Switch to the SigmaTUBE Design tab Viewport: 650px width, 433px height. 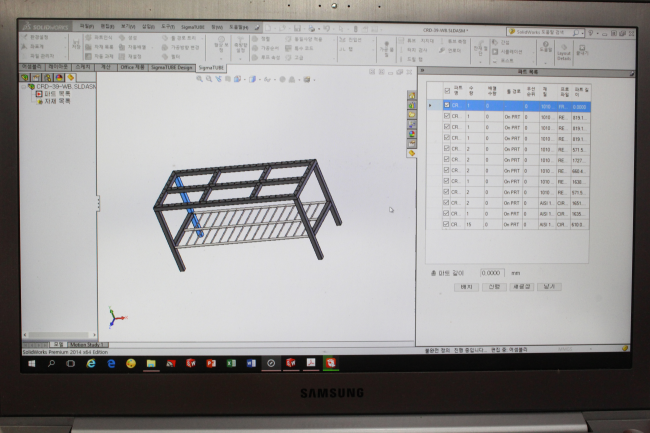coord(171,68)
